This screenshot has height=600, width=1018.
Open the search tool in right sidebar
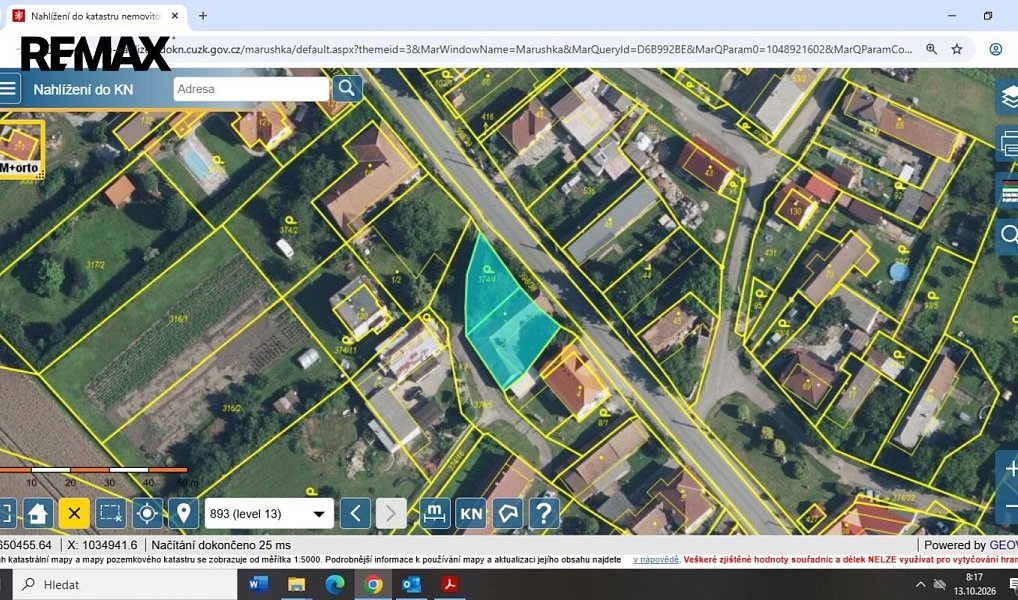(x=1008, y=234)
